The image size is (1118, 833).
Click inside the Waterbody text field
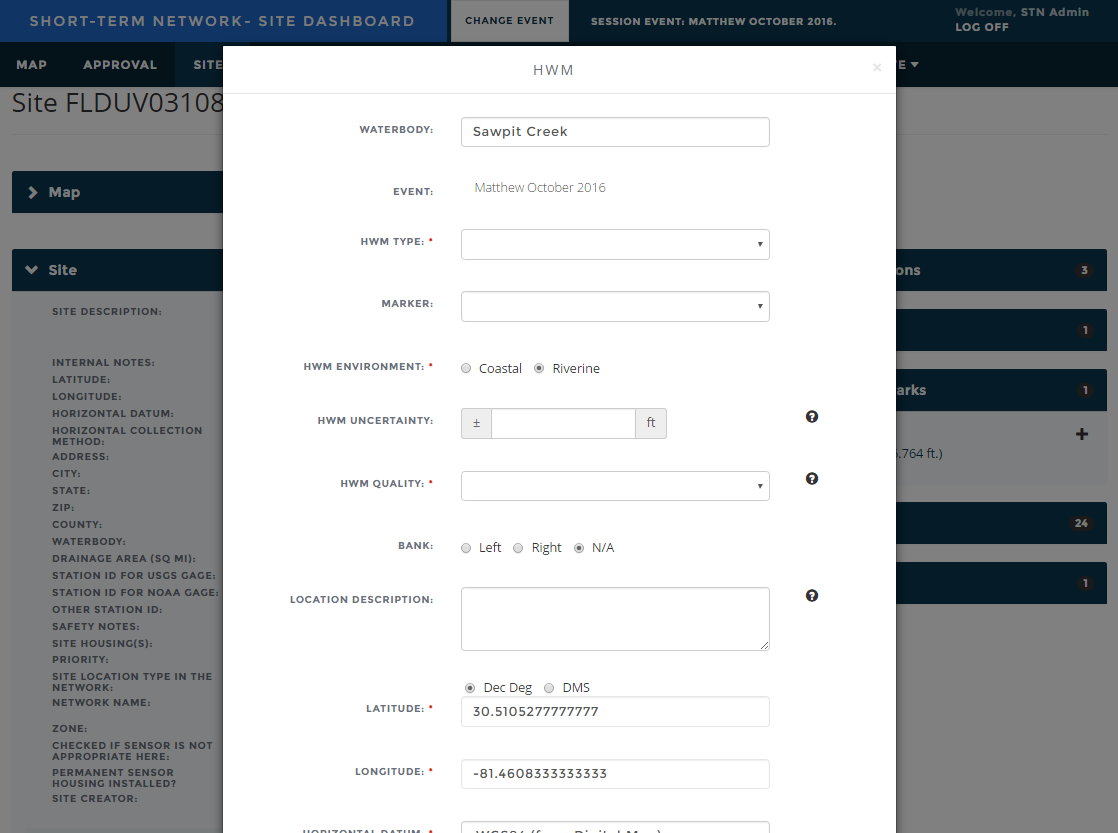coord(614,131)
